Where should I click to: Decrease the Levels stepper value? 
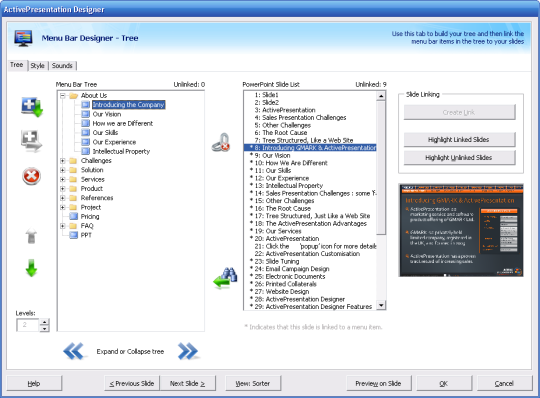coord(44,328)
